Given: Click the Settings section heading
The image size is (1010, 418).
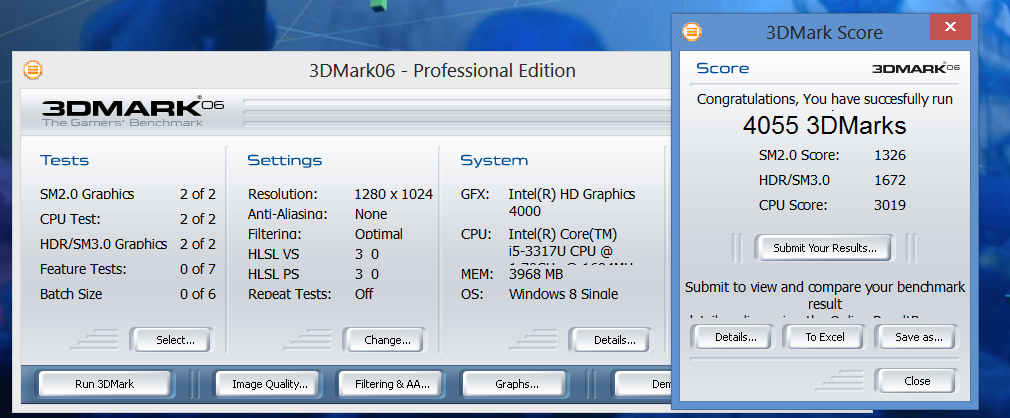Looking at the screenshot, I should pos(285,160).
